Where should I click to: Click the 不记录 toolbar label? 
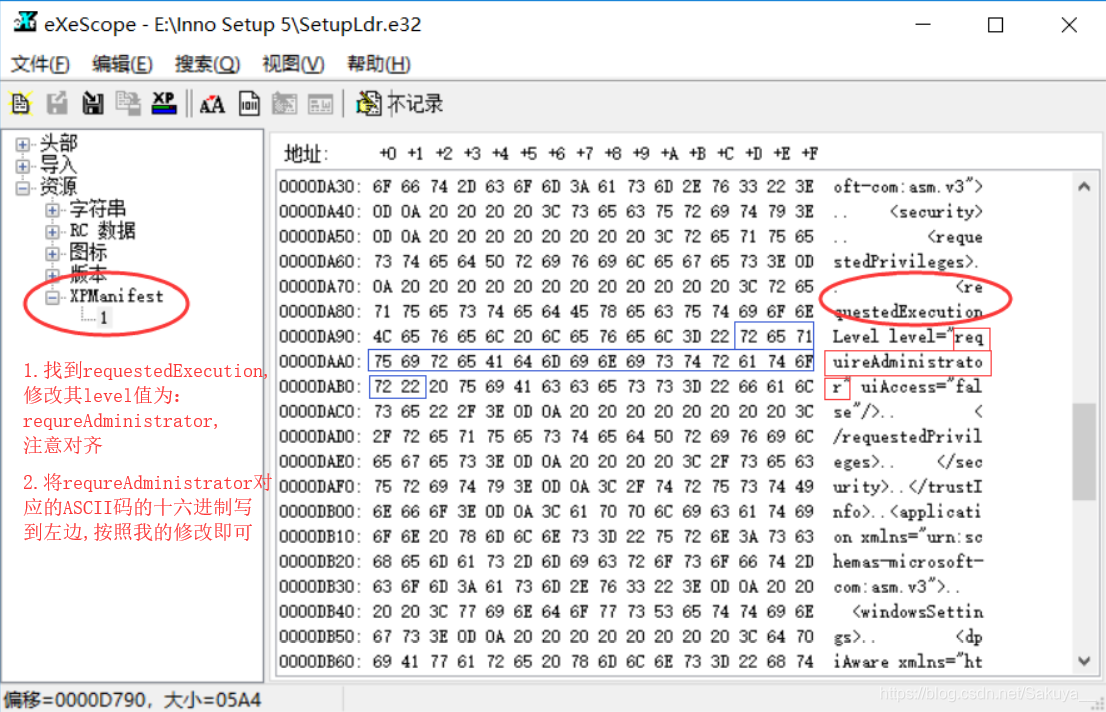coord(415,104)
